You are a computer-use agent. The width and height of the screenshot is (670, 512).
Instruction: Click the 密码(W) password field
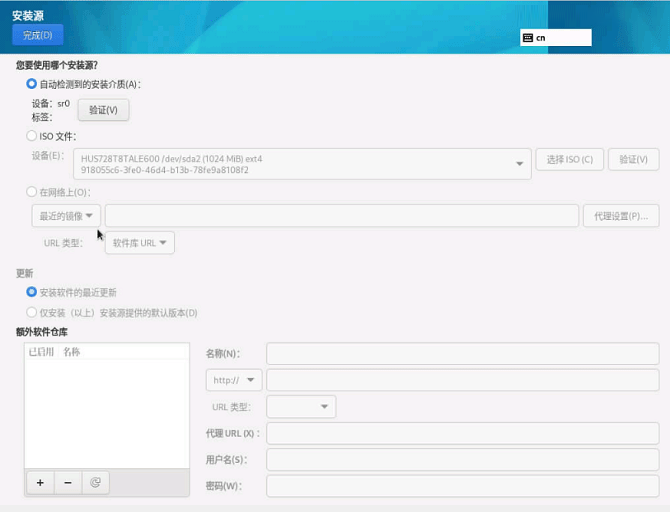[x=462, y=486]
